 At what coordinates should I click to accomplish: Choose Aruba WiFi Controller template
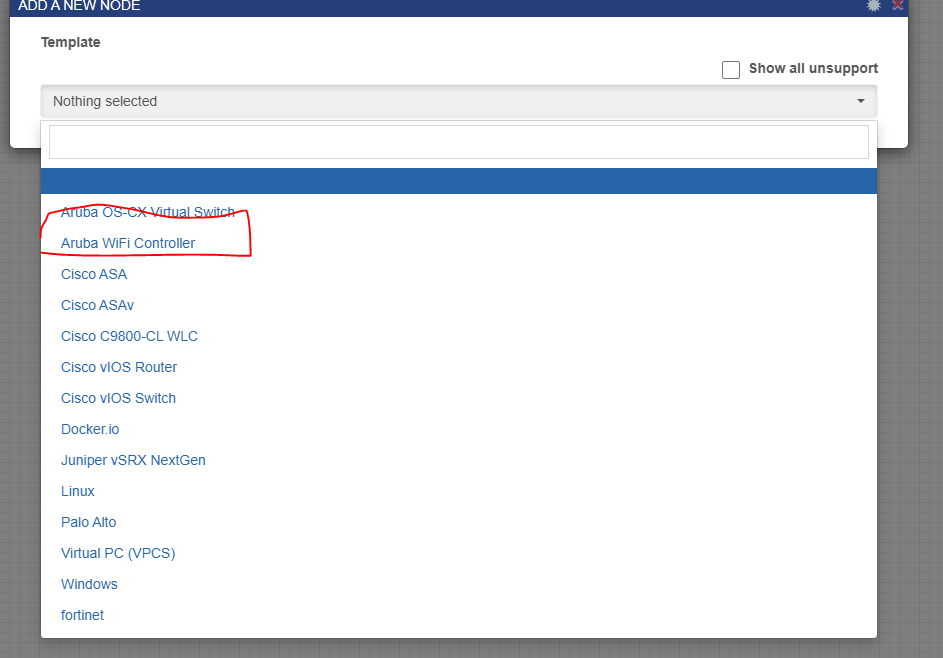(x=459, y=243)
